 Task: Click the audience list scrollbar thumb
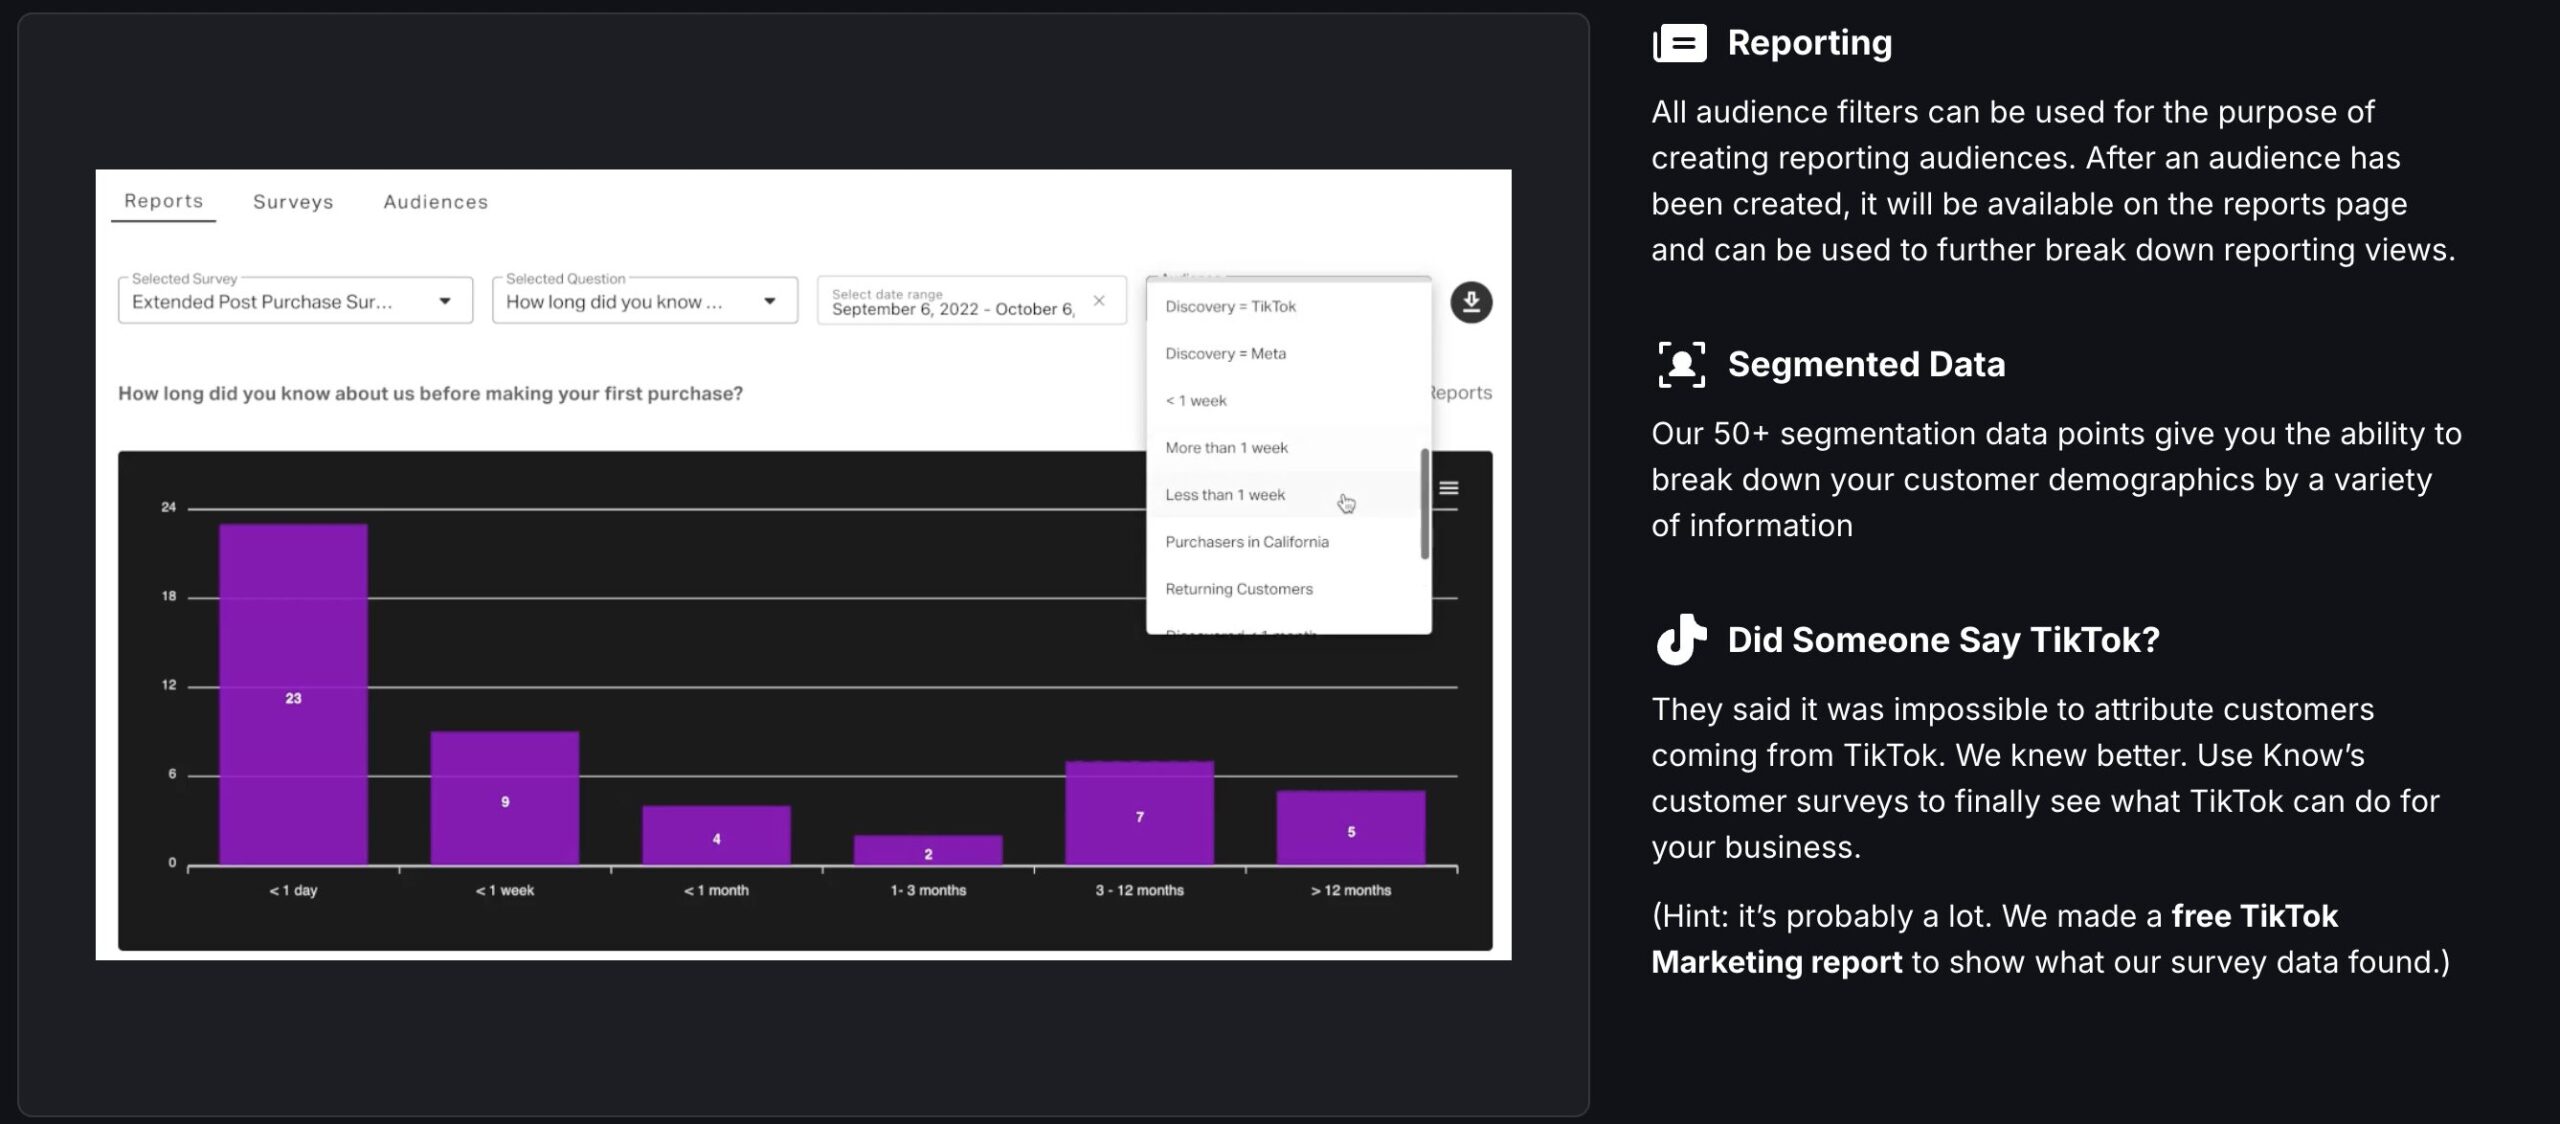[1424, 504]
